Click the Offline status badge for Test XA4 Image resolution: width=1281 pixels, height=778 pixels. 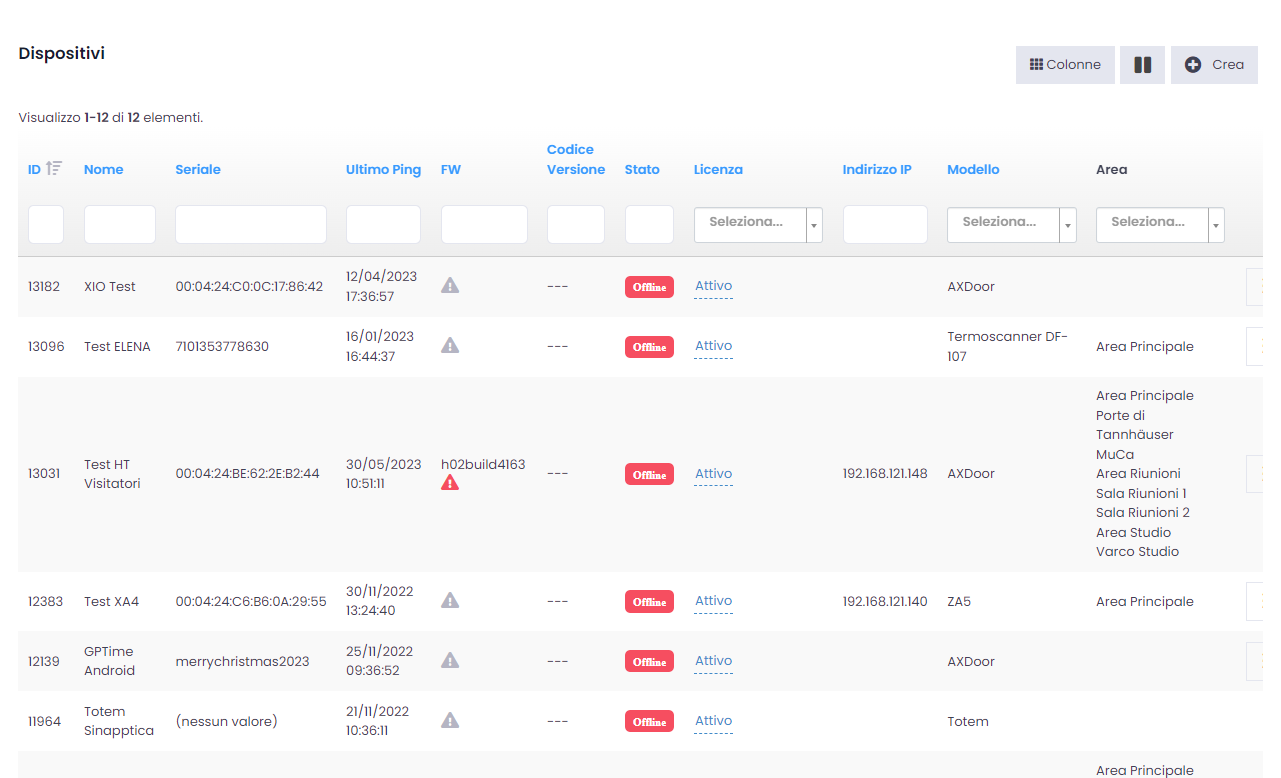coord(649,602)
